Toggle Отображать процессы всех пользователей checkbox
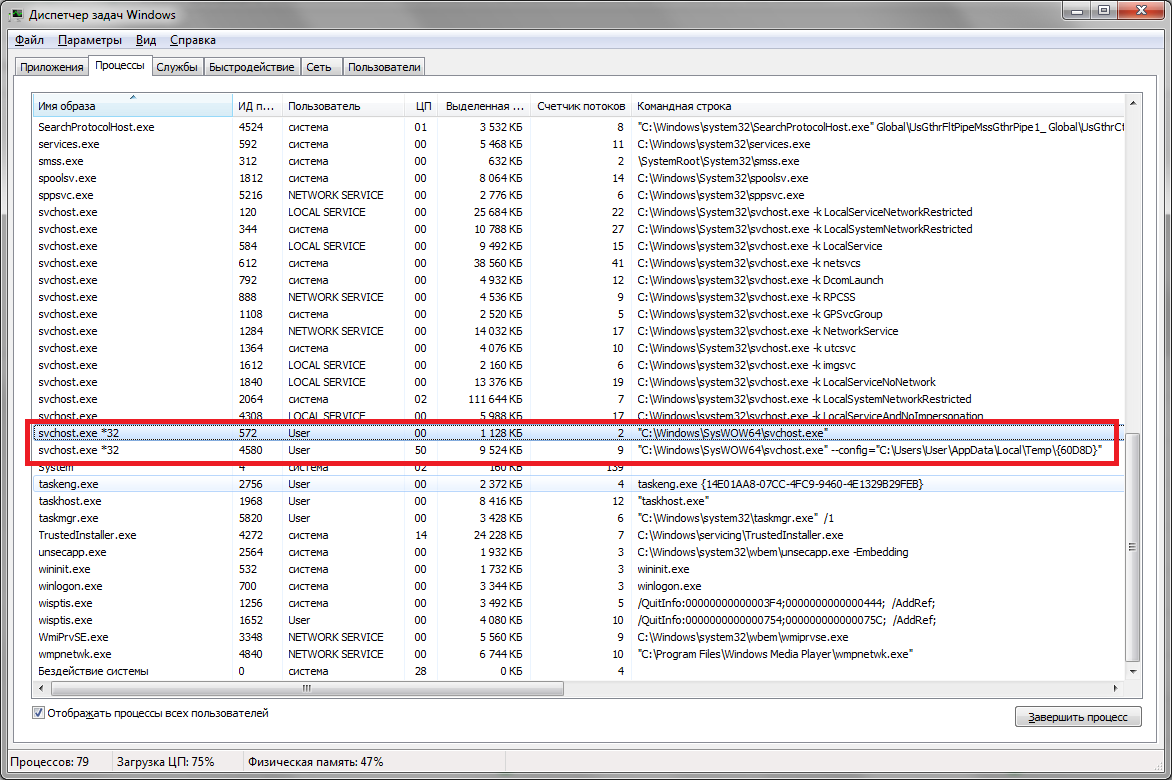Image resolution: width=1172 pixels, height=780 pixels. pos(39,714)
